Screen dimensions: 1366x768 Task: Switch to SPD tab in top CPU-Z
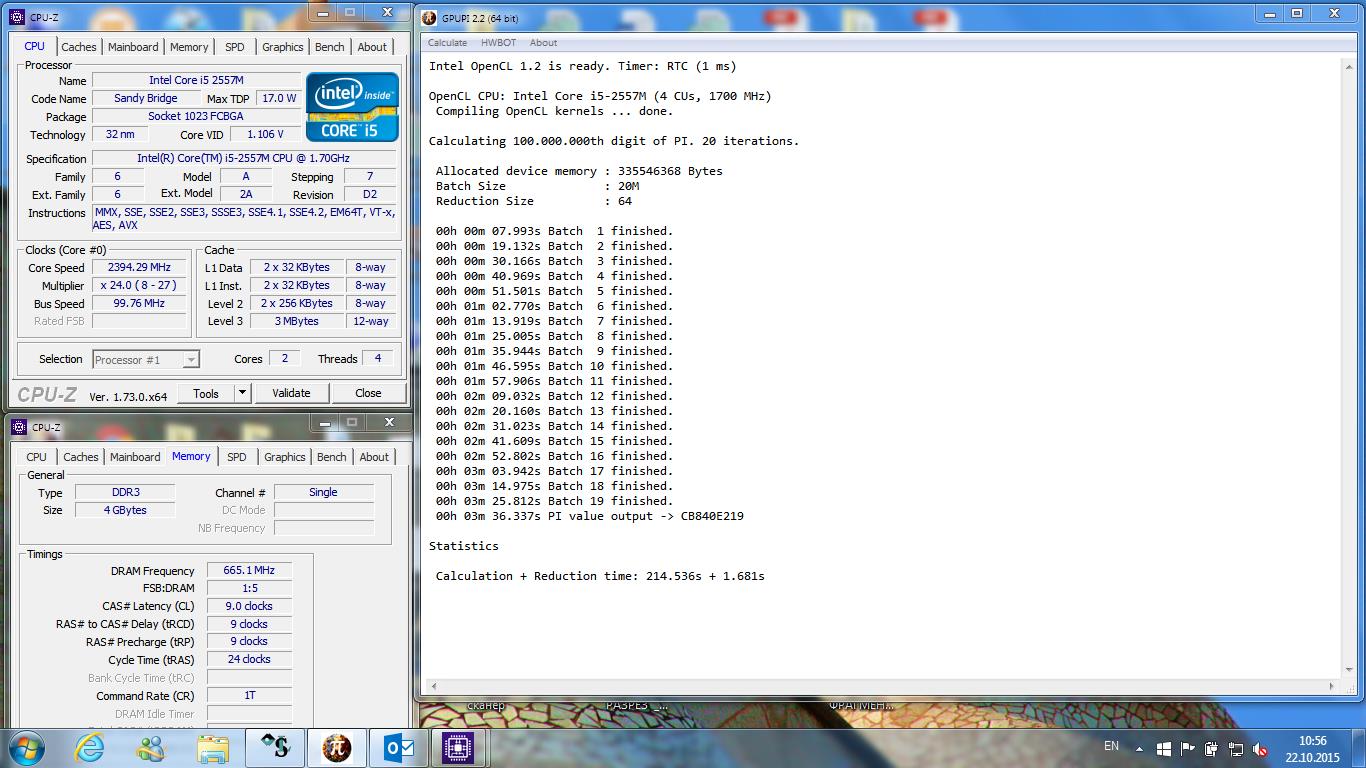(x=235, y=47)
